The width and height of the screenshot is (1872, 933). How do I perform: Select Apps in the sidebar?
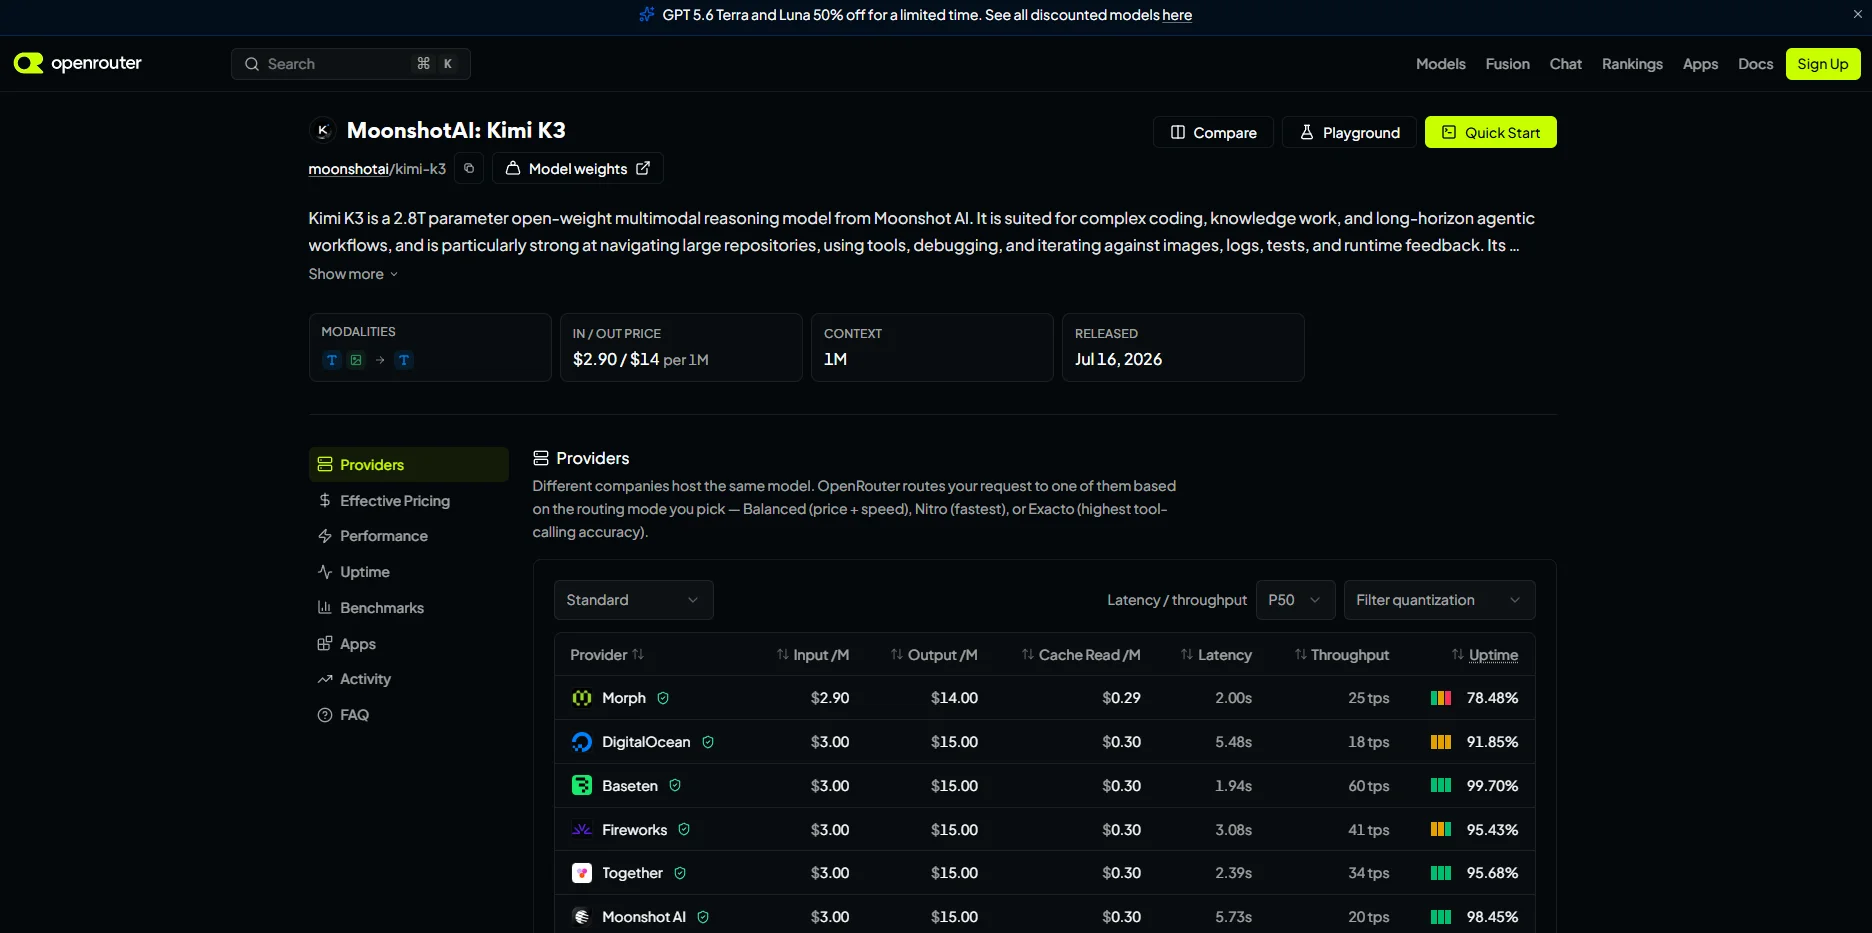click(408, 644)
